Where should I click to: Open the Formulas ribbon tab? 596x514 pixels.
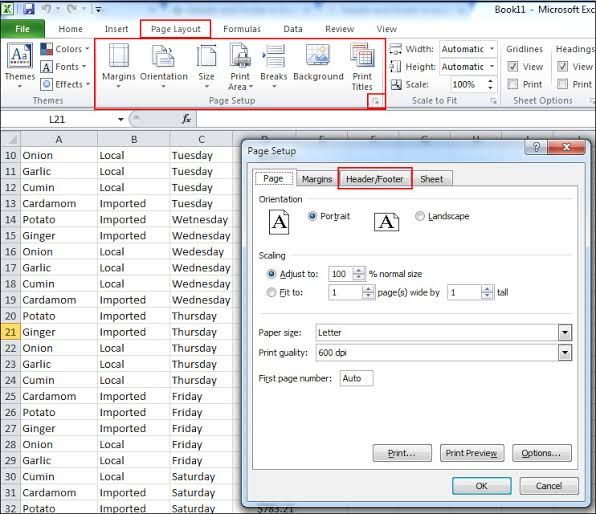click(242, 29)
